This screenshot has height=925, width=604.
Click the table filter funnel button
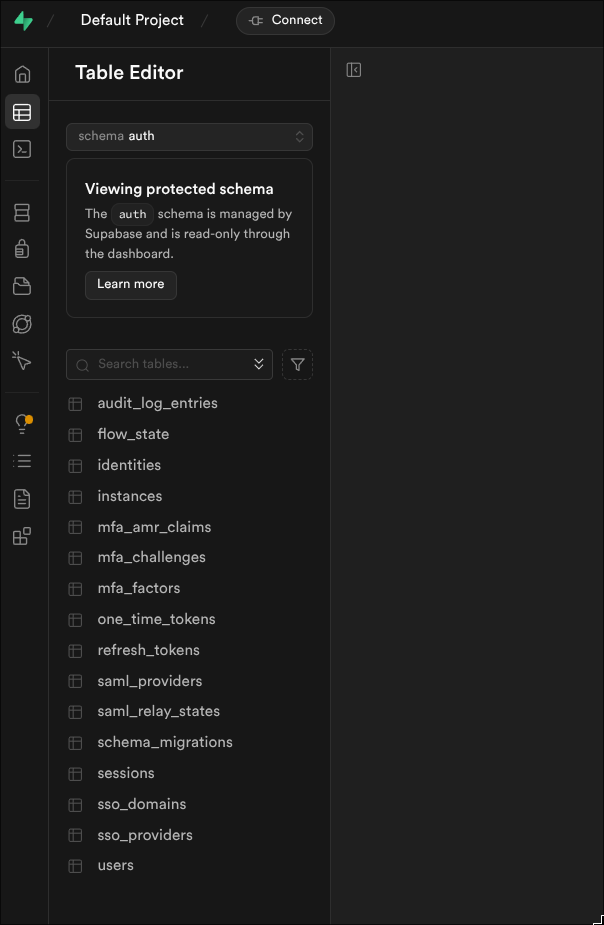(x=297, y=365)
